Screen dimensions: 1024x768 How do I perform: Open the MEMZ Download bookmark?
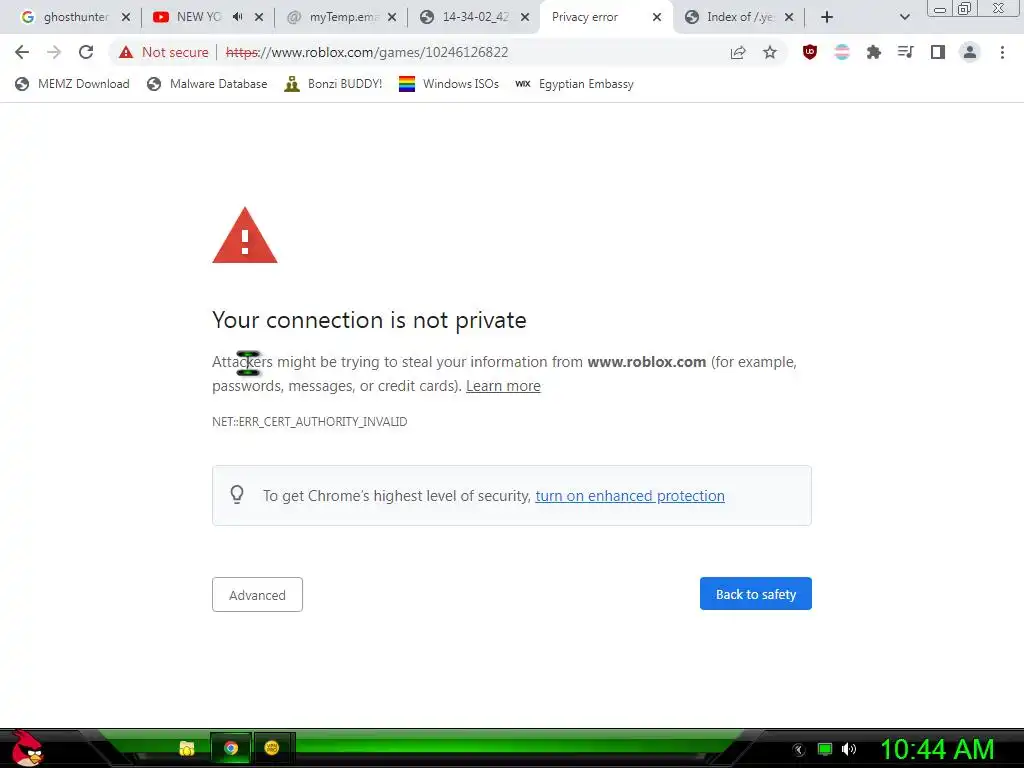[72, 84]
